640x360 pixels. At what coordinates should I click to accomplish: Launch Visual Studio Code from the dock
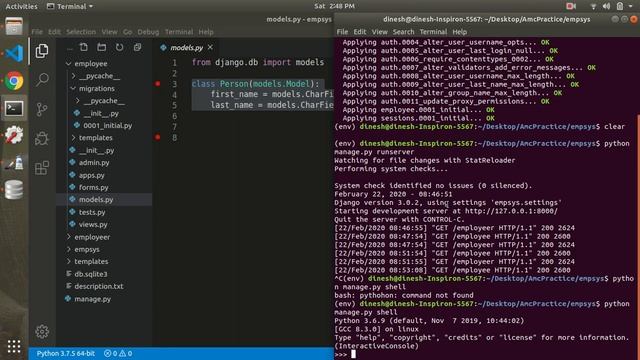[14, 53]
